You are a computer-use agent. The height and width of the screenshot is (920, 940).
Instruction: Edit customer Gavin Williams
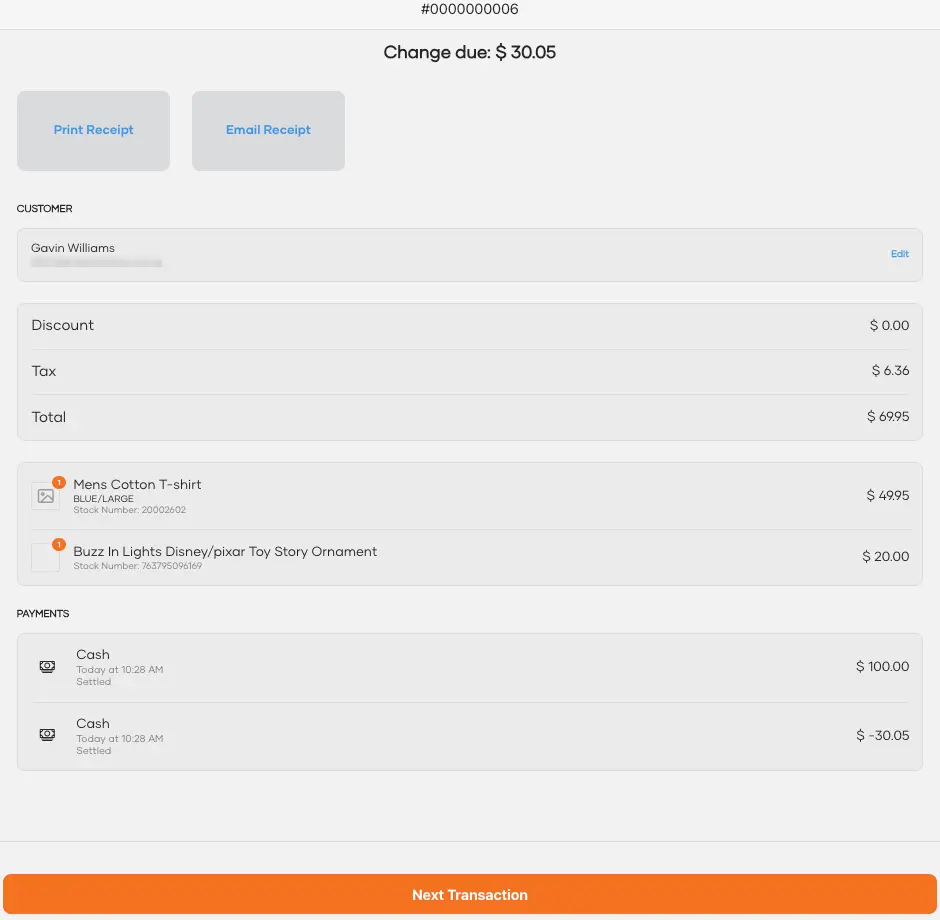(899, 254)
